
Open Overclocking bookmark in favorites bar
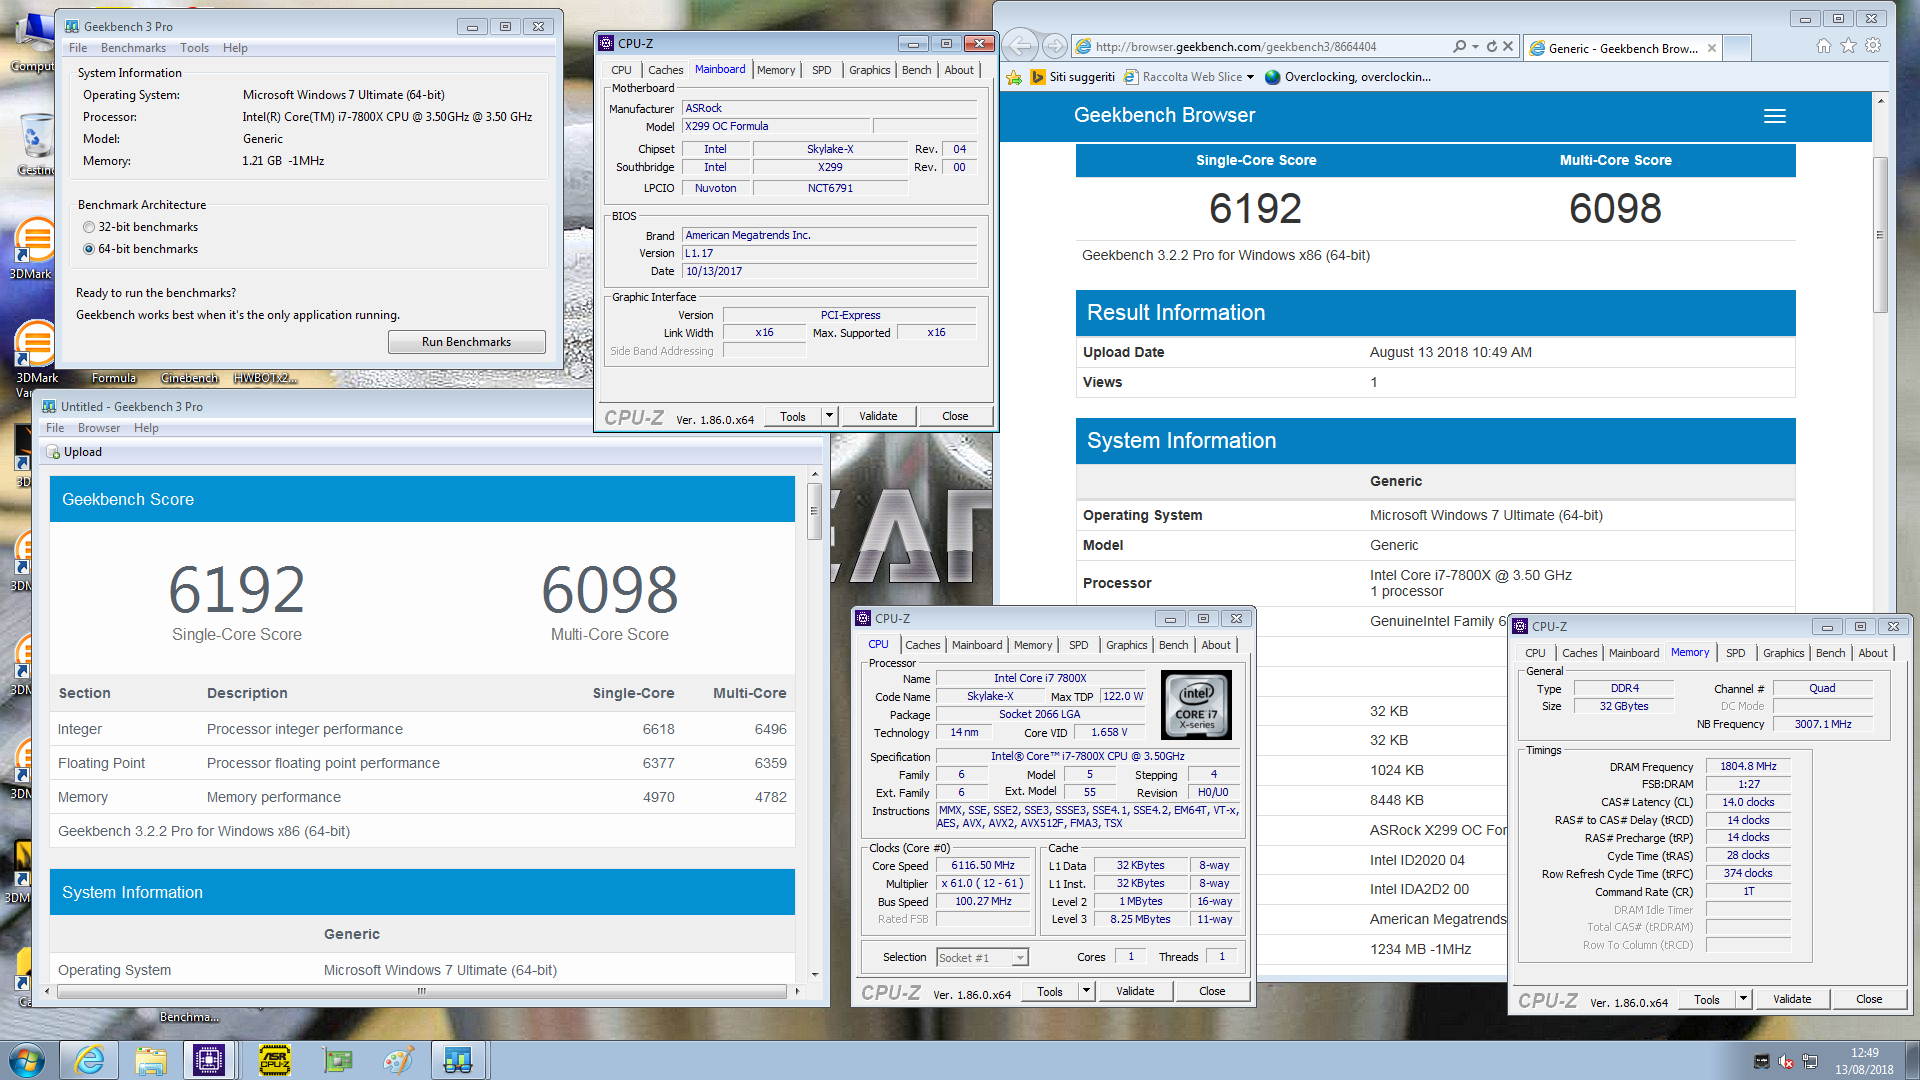(1347, 77)
